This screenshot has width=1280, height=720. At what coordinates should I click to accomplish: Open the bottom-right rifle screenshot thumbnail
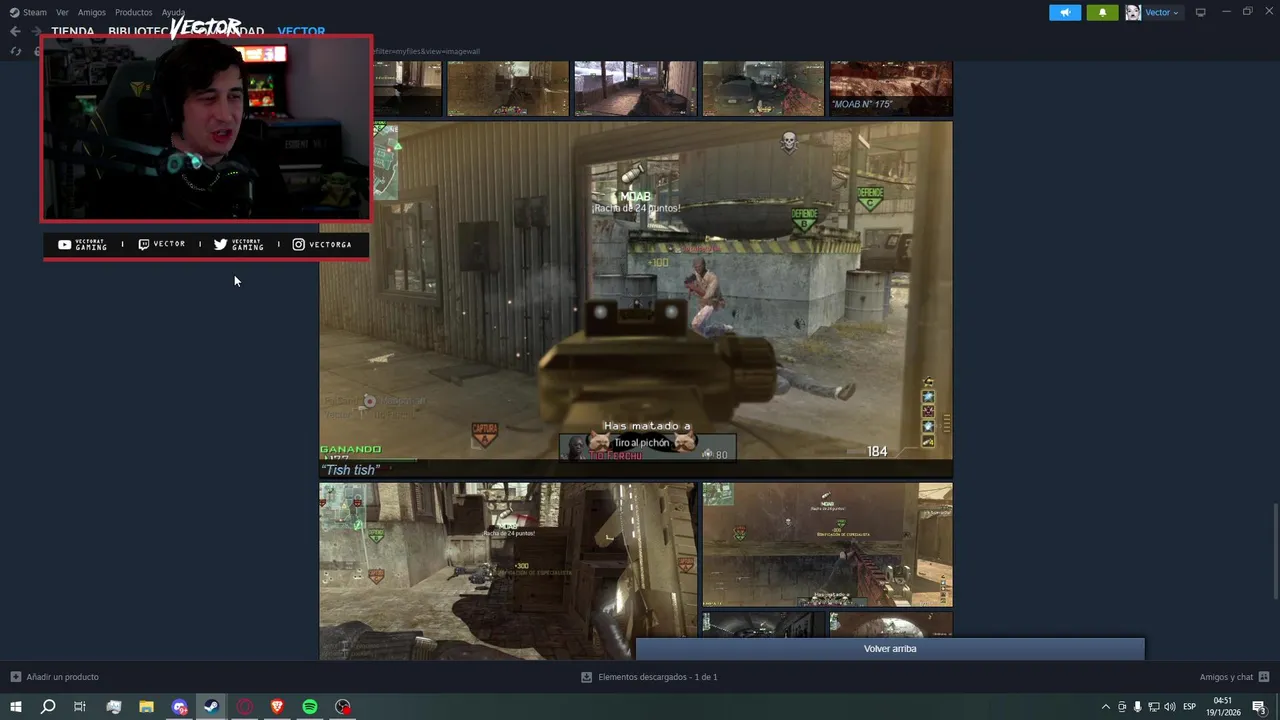click(827, 545)
